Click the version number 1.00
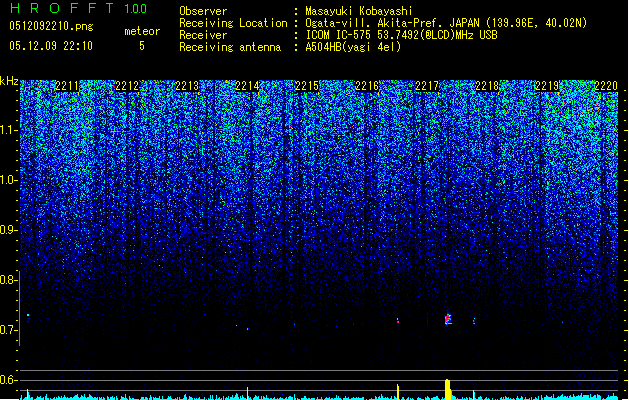The height and width of the screenshot is (400, 629). coord(136,9)
